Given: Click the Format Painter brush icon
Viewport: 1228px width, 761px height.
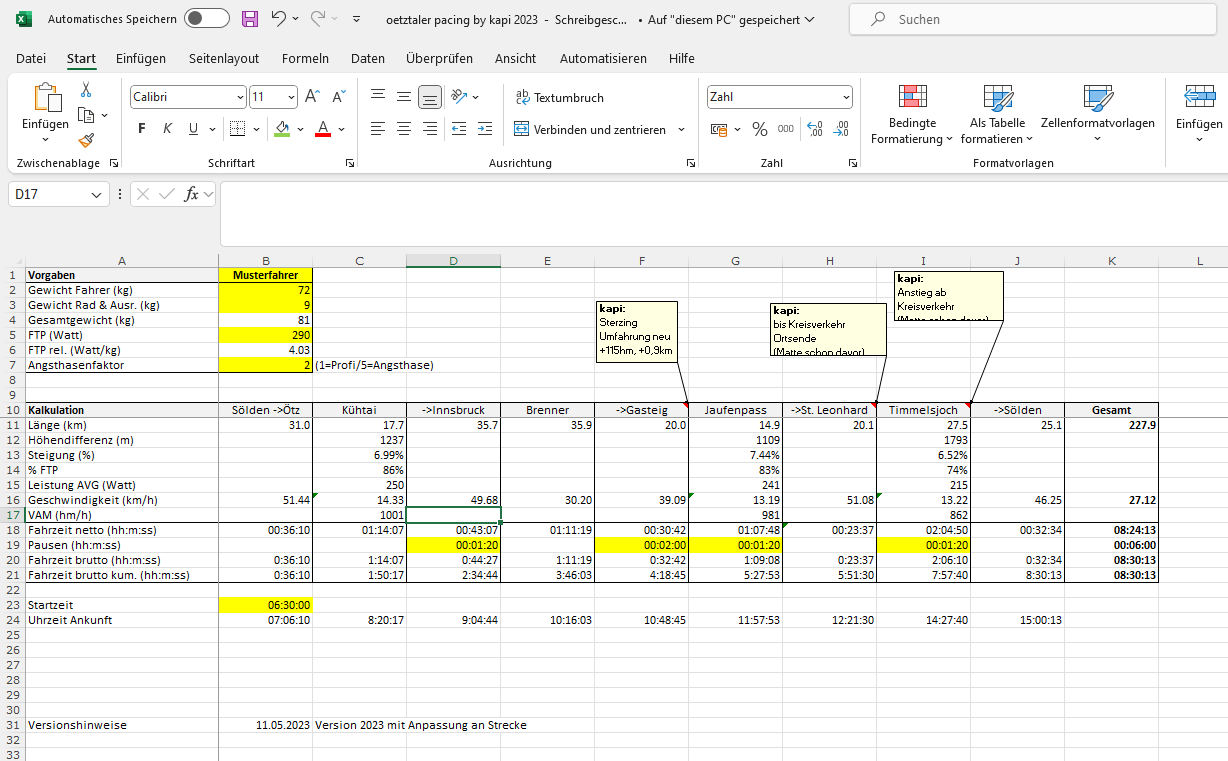Looking at the screenshot, I should pyautogui.click(x=86, y=141).
